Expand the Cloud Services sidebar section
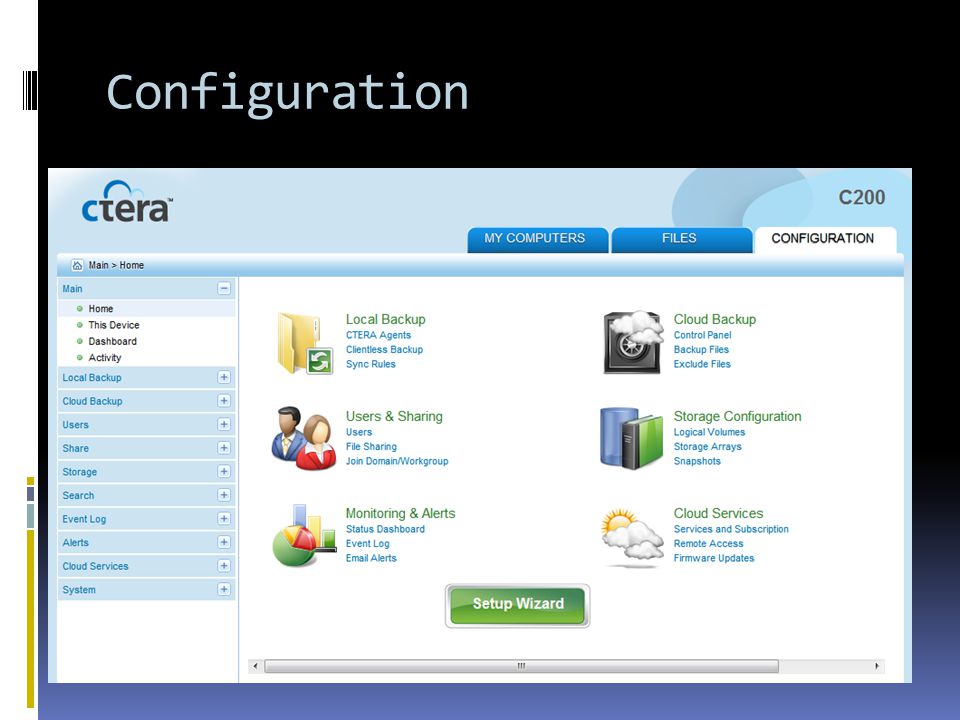The height and width of the screenshot is (720, 960). 224,566
